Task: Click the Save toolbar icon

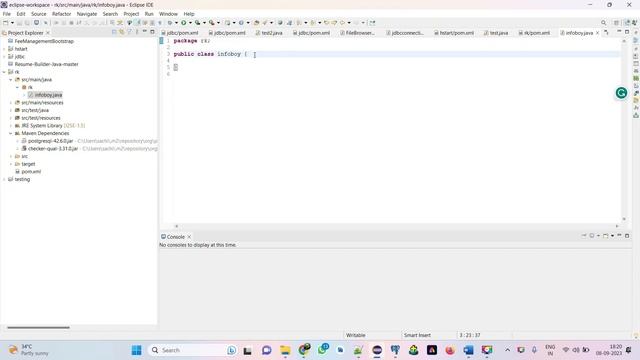Action: (19, 23)
